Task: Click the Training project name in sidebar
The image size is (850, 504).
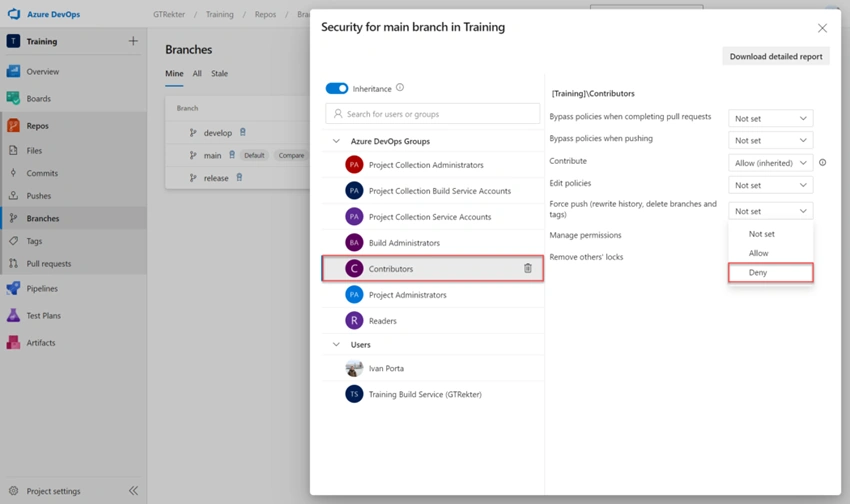Action: click(42, 41)
